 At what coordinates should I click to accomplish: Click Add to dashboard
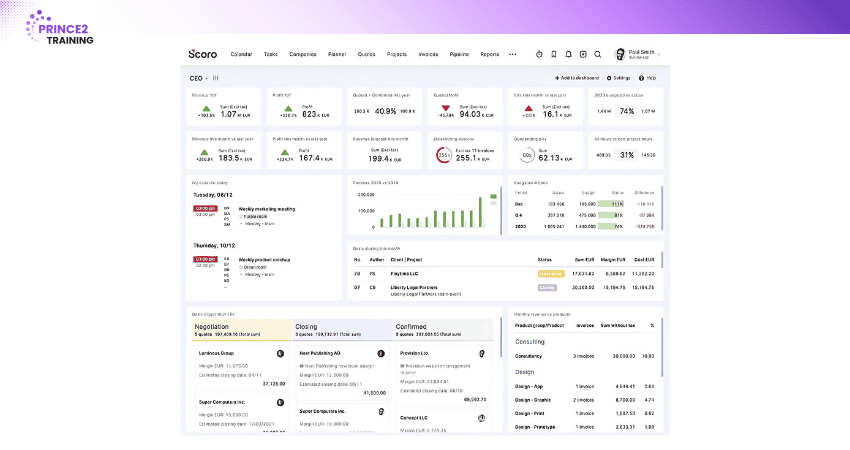pos(577,77)
